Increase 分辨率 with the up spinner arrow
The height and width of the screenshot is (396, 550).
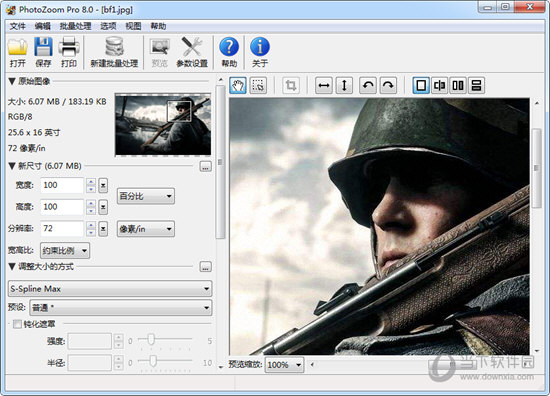(x=91, y=225)
